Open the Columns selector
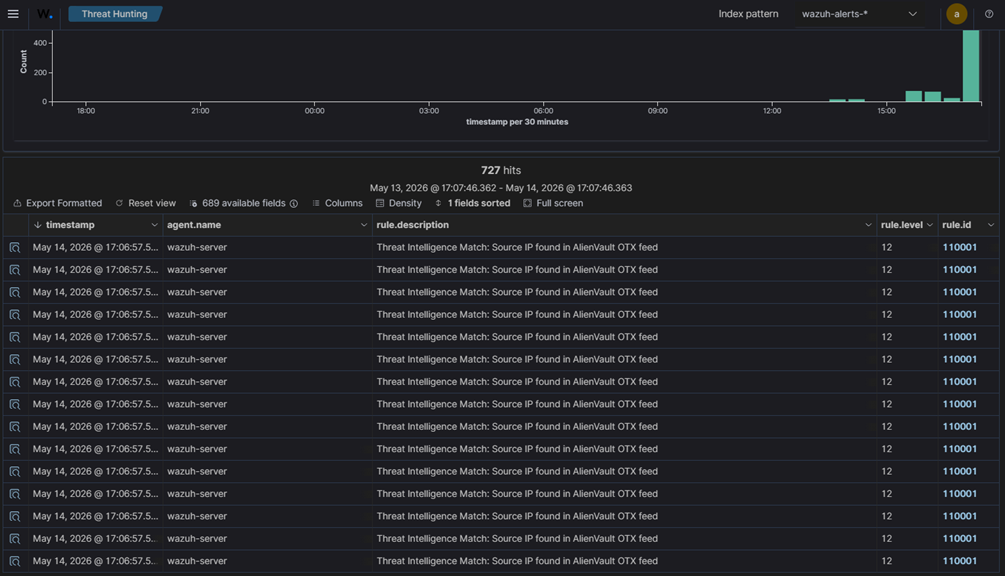The width and height of the screenshot is (1005, 576). [x=337, y=203]
